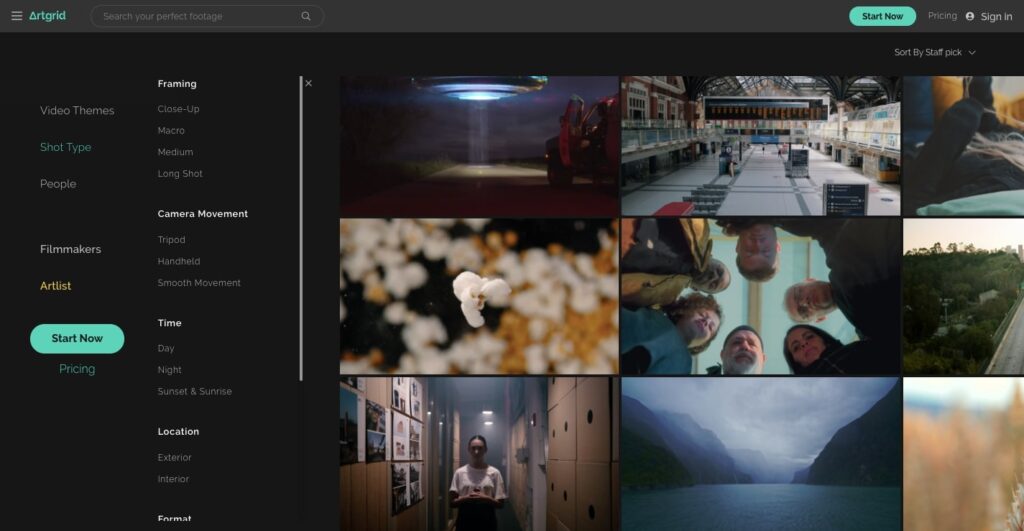The width and height of the screenshot is (1024, 531).
Task: Close the Shot Type filter panel
Action: (x=308, y=84)
